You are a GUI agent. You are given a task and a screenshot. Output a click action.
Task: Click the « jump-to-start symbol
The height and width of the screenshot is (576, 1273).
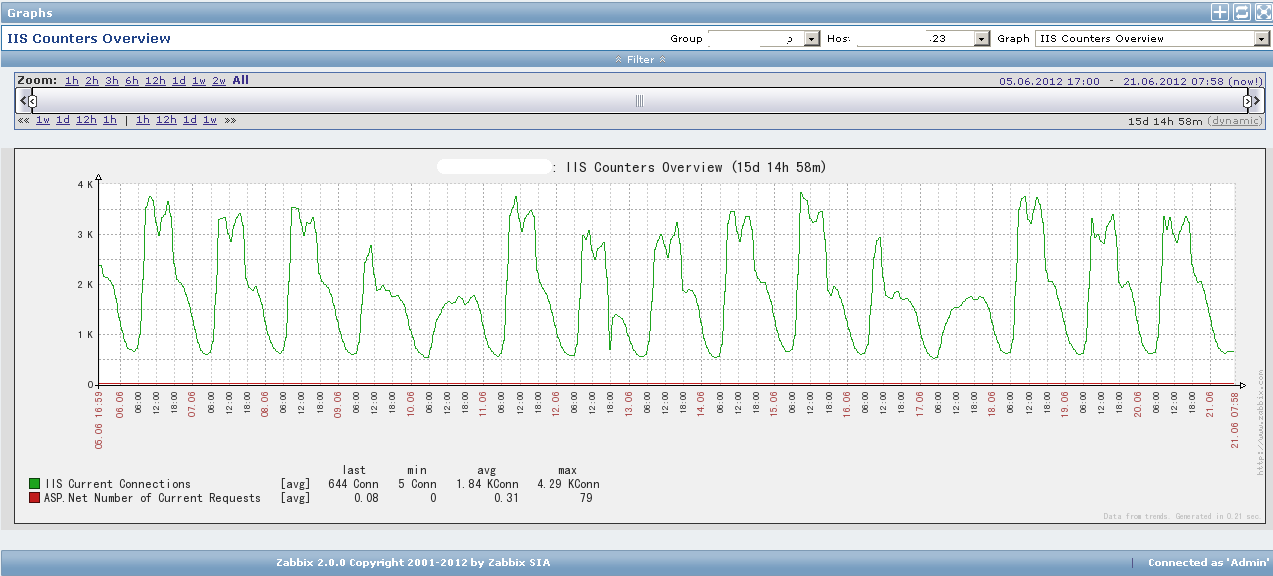click(24, 120)
